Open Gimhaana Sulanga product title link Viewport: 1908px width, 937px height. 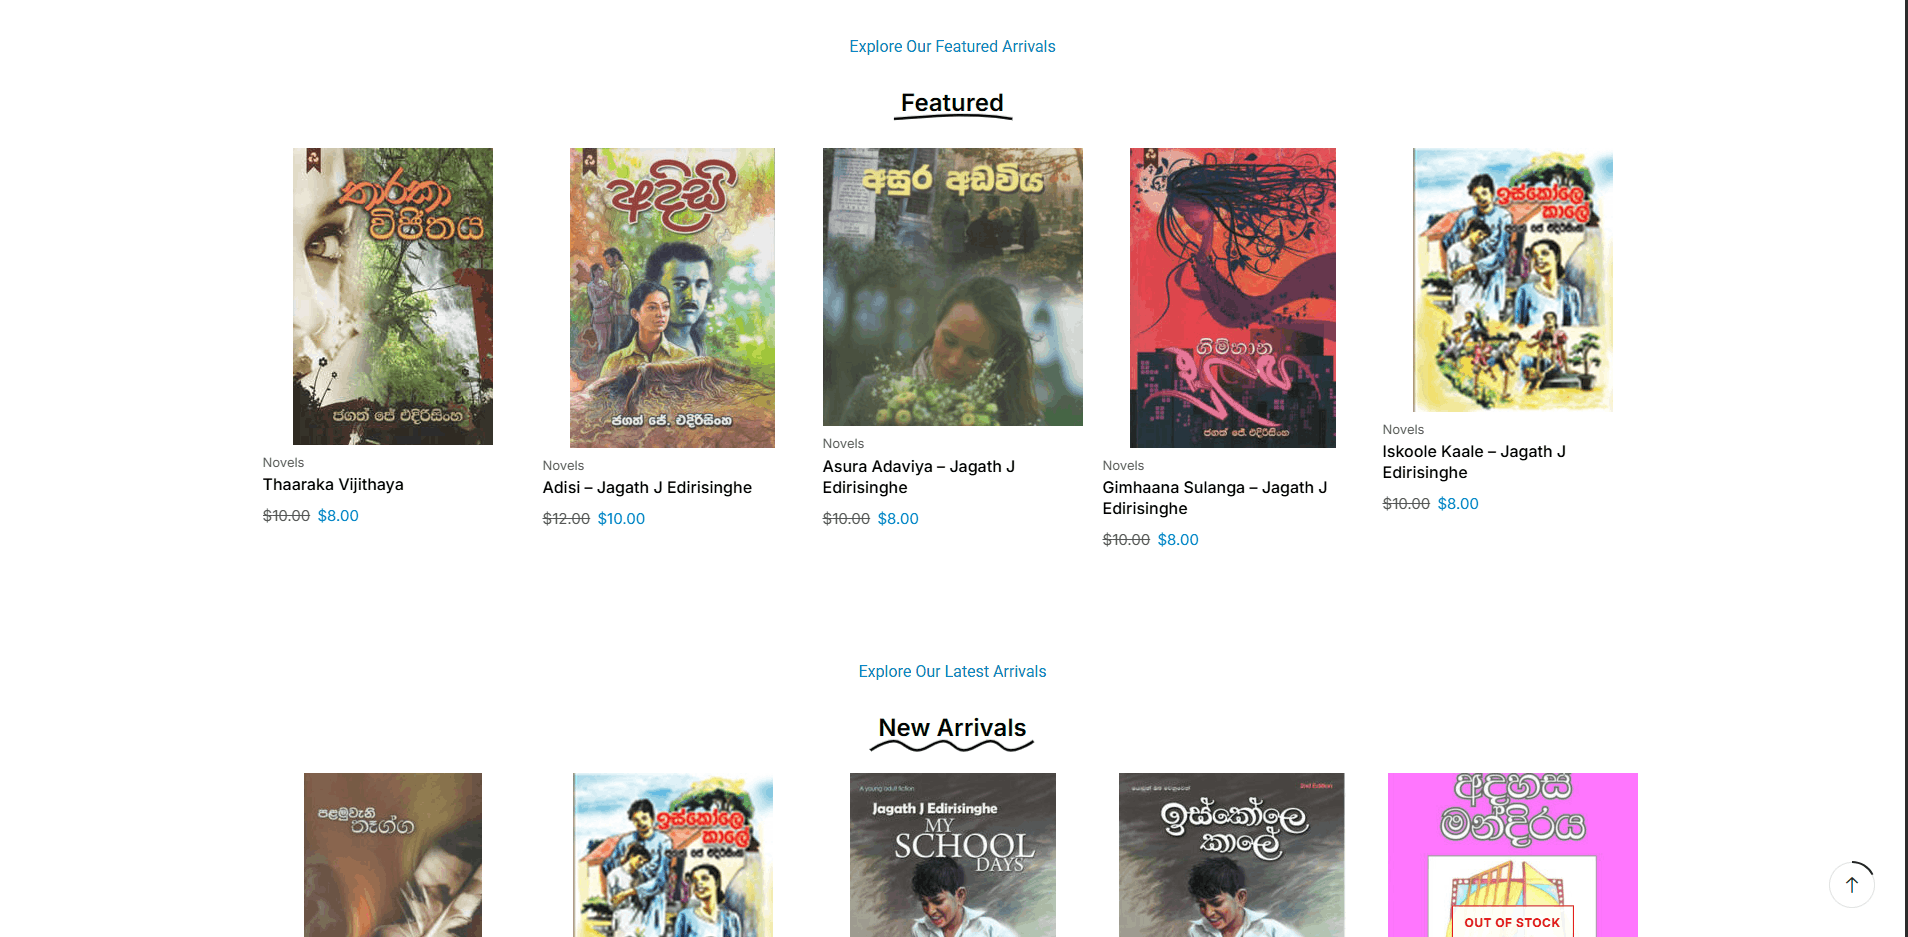click(1214, 498)
